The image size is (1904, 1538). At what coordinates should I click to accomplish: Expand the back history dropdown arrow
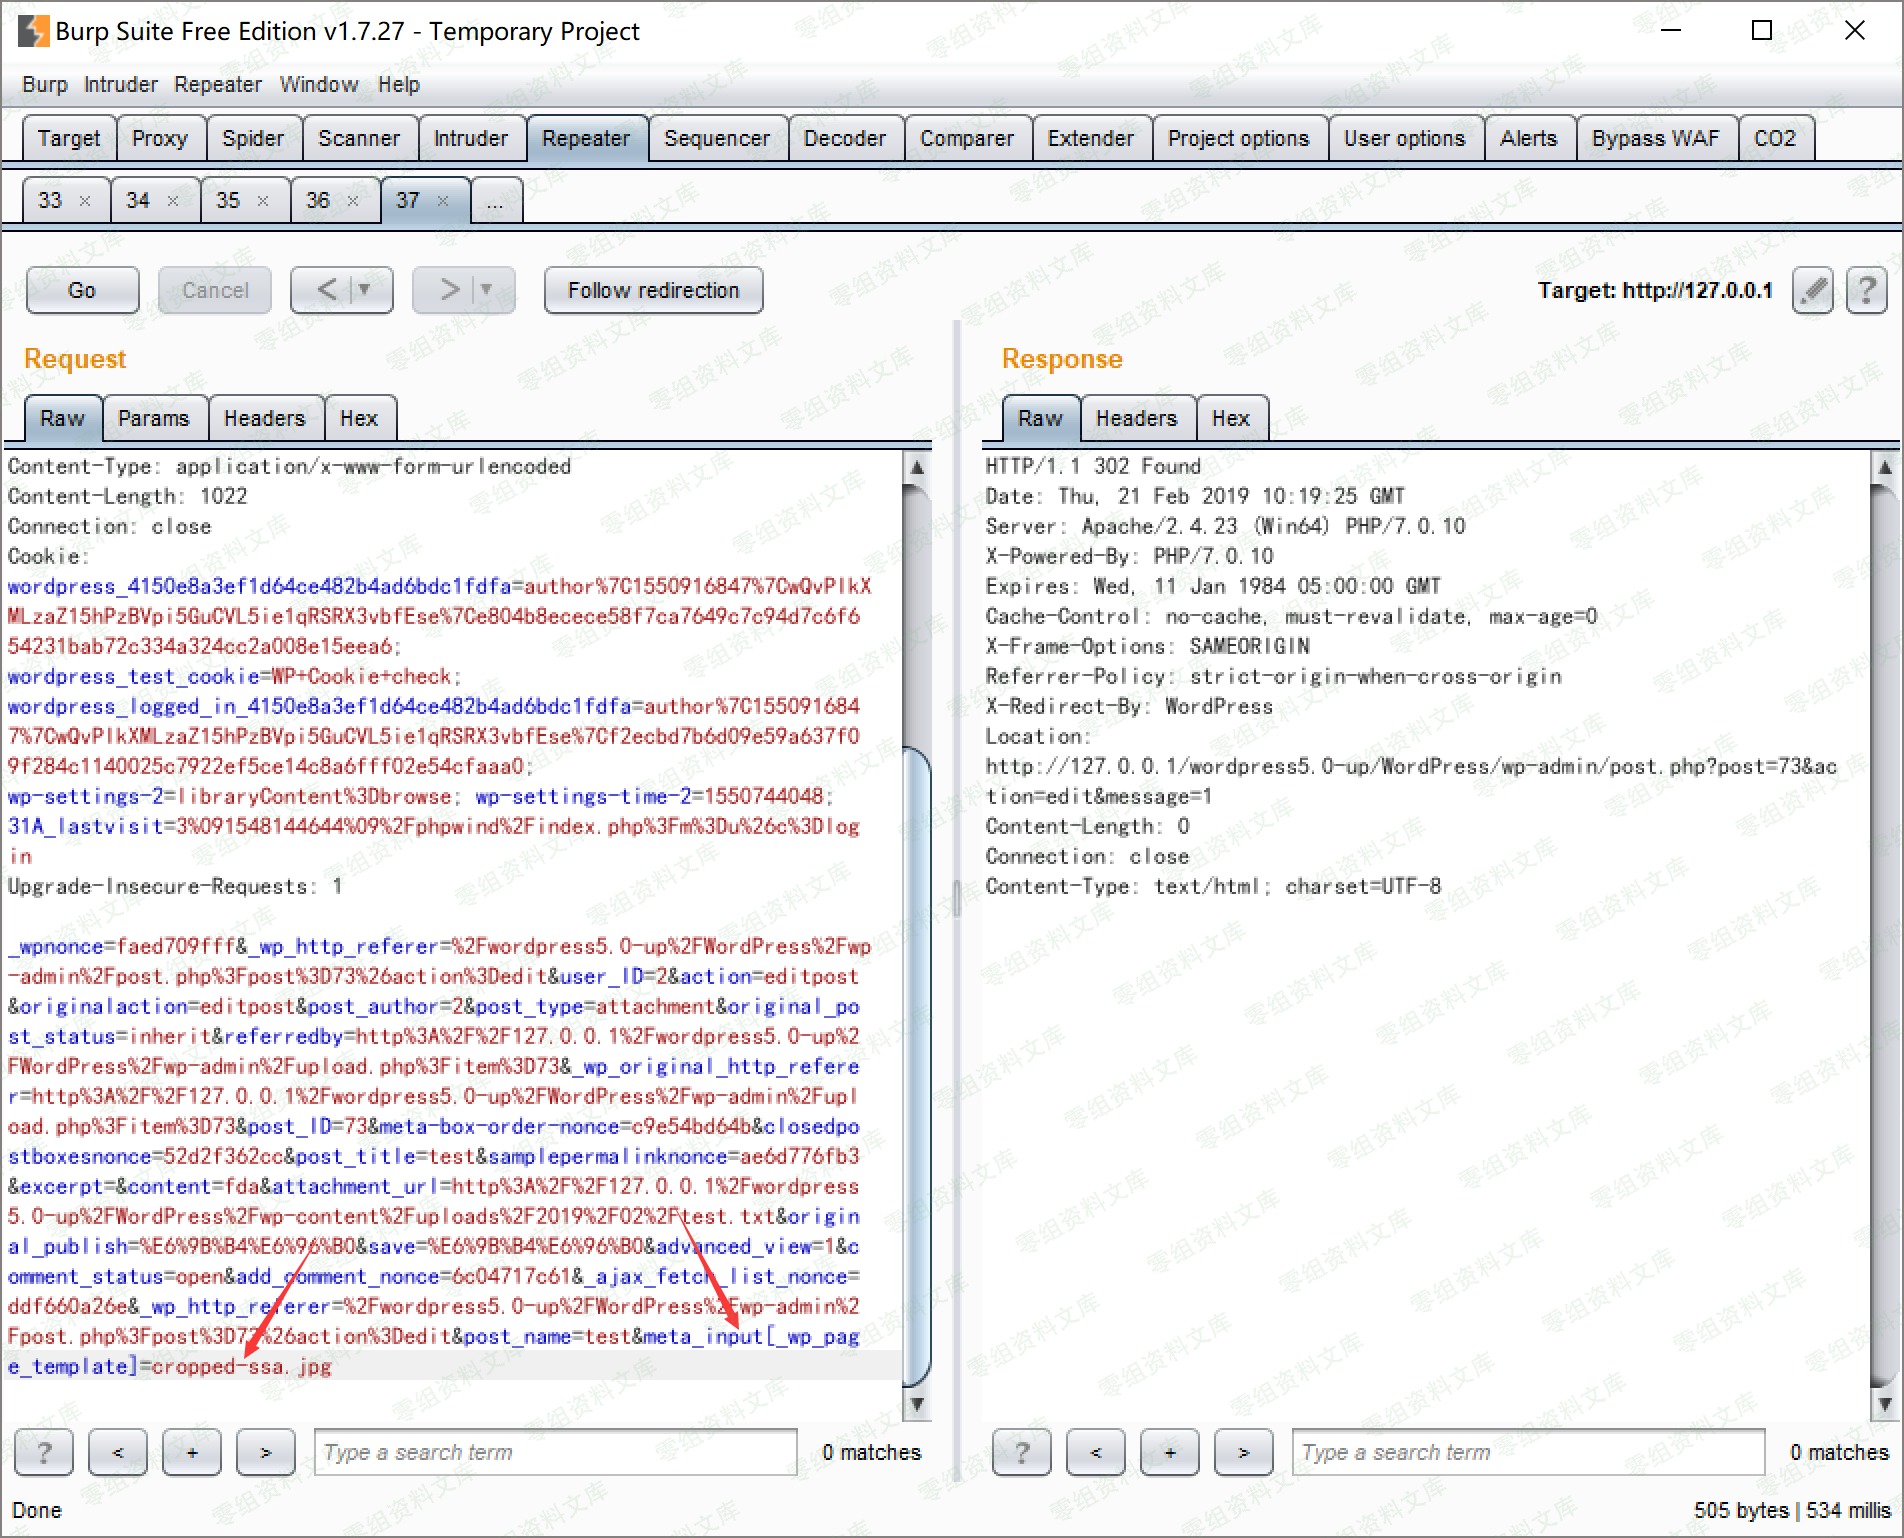tap(365, 290)
